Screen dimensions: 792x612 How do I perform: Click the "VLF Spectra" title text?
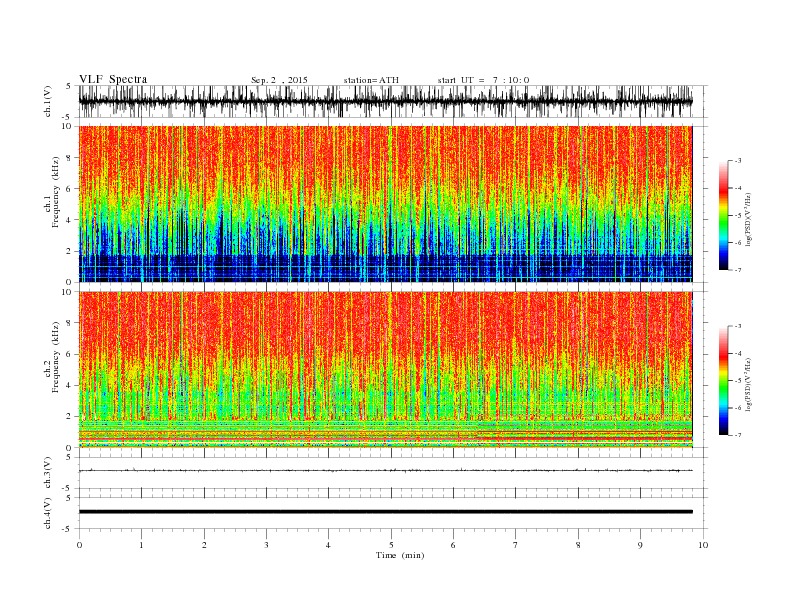pos(113,79)
